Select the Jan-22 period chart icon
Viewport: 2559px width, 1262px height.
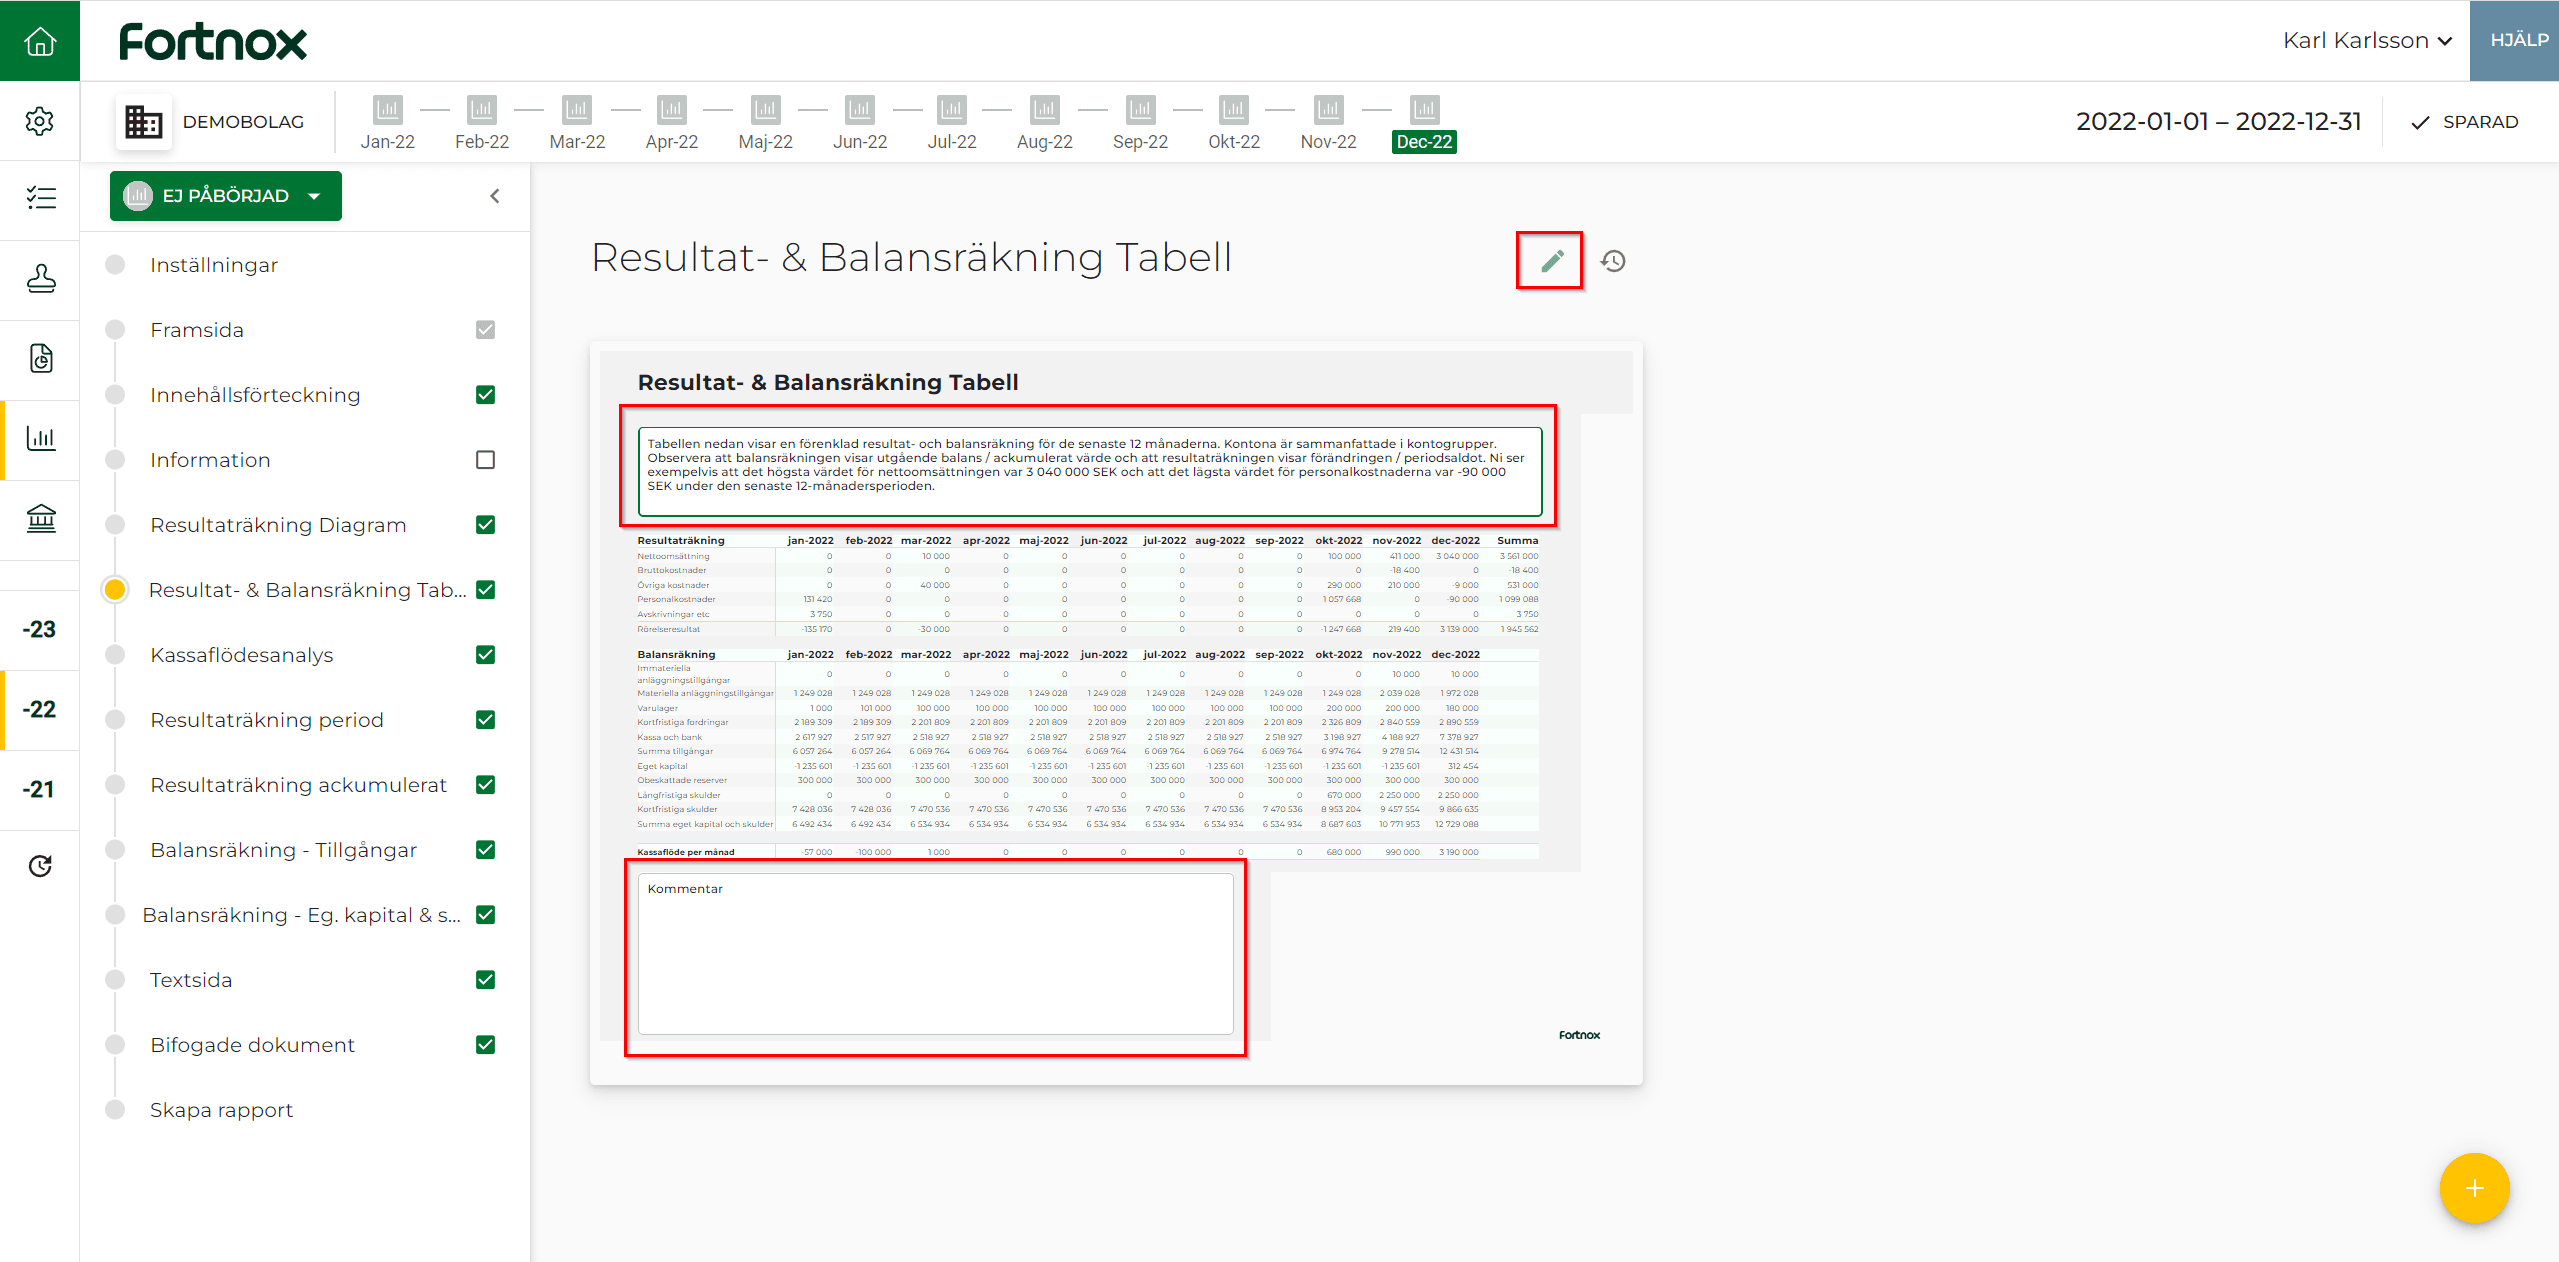(x=388, y=108)
